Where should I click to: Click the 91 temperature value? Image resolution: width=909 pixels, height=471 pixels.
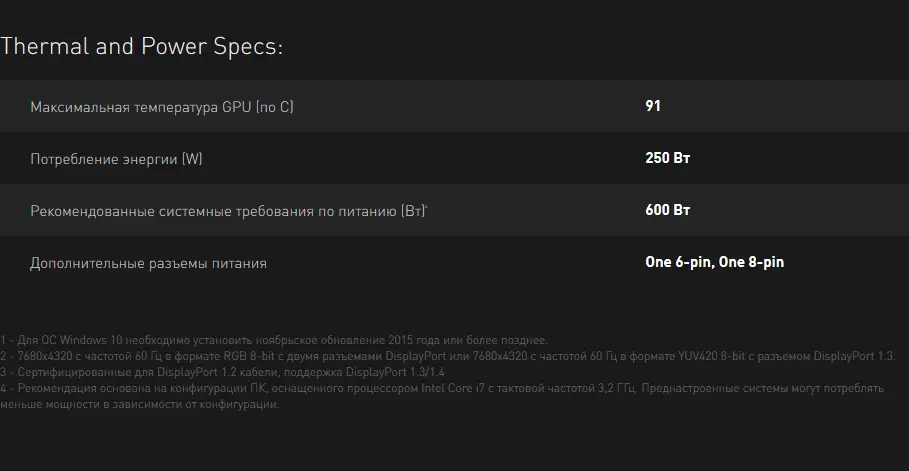click(653, 106)
